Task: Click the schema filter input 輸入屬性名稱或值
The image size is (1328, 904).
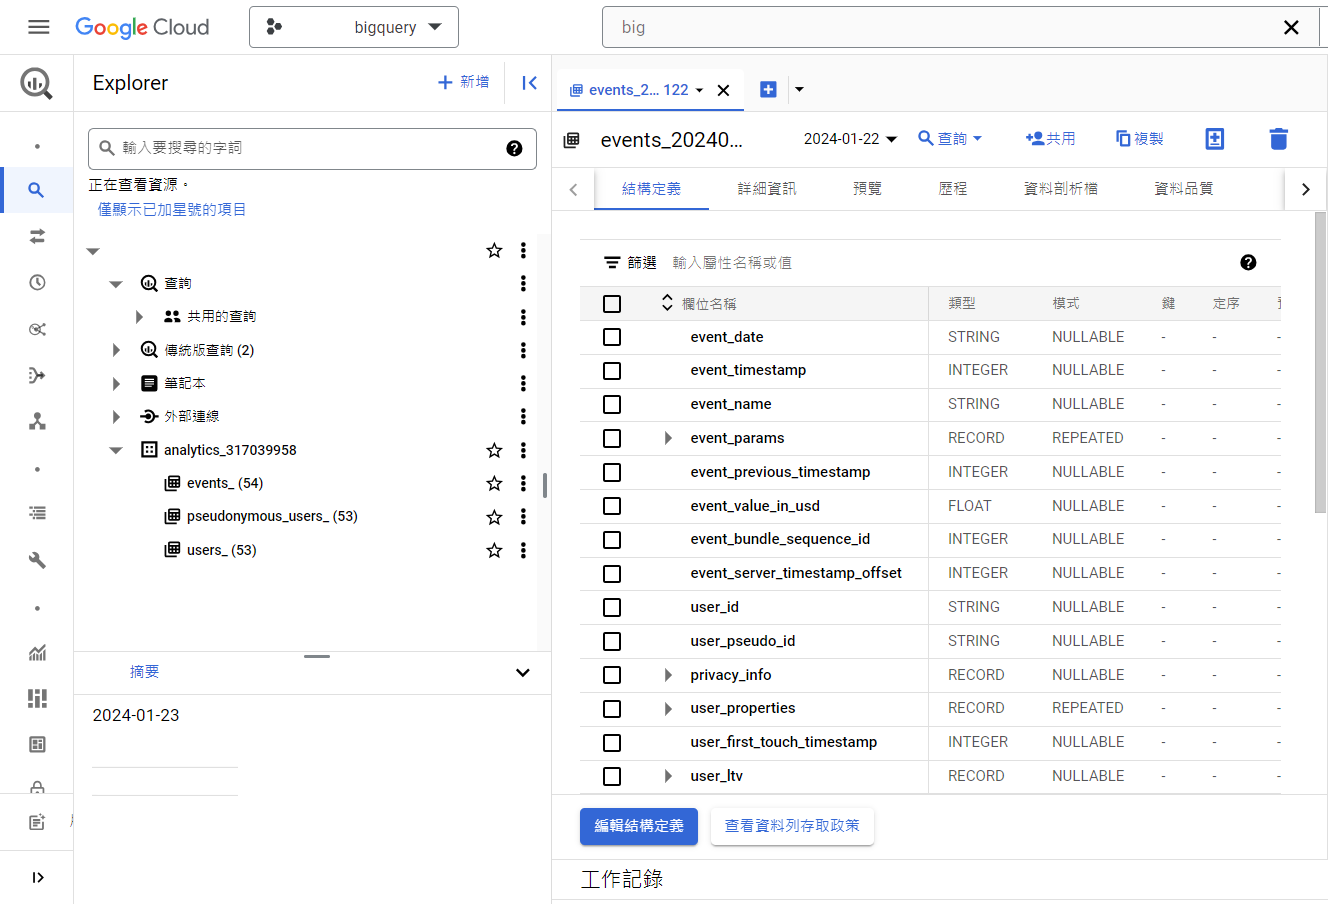Action: coord(732,263)
